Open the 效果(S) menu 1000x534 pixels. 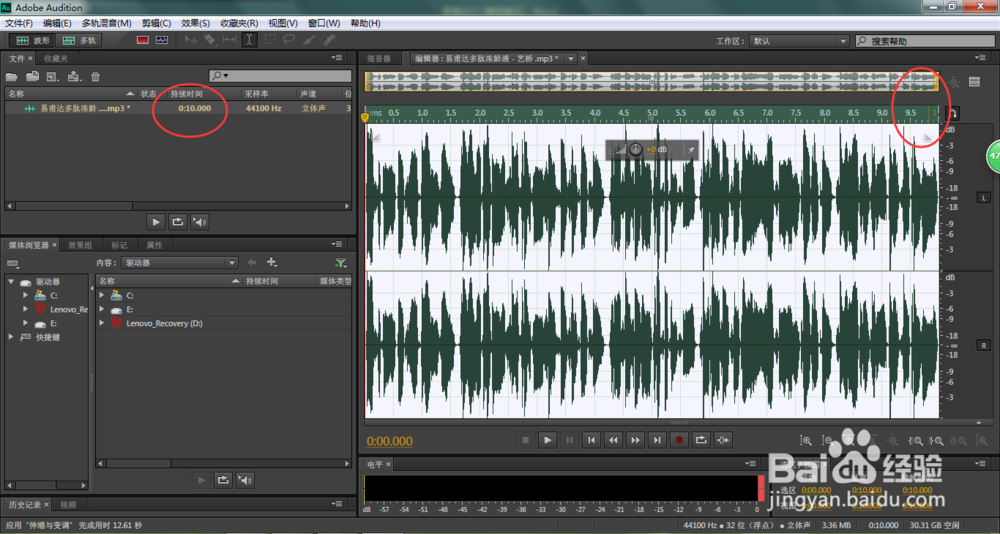pos(196,23)
